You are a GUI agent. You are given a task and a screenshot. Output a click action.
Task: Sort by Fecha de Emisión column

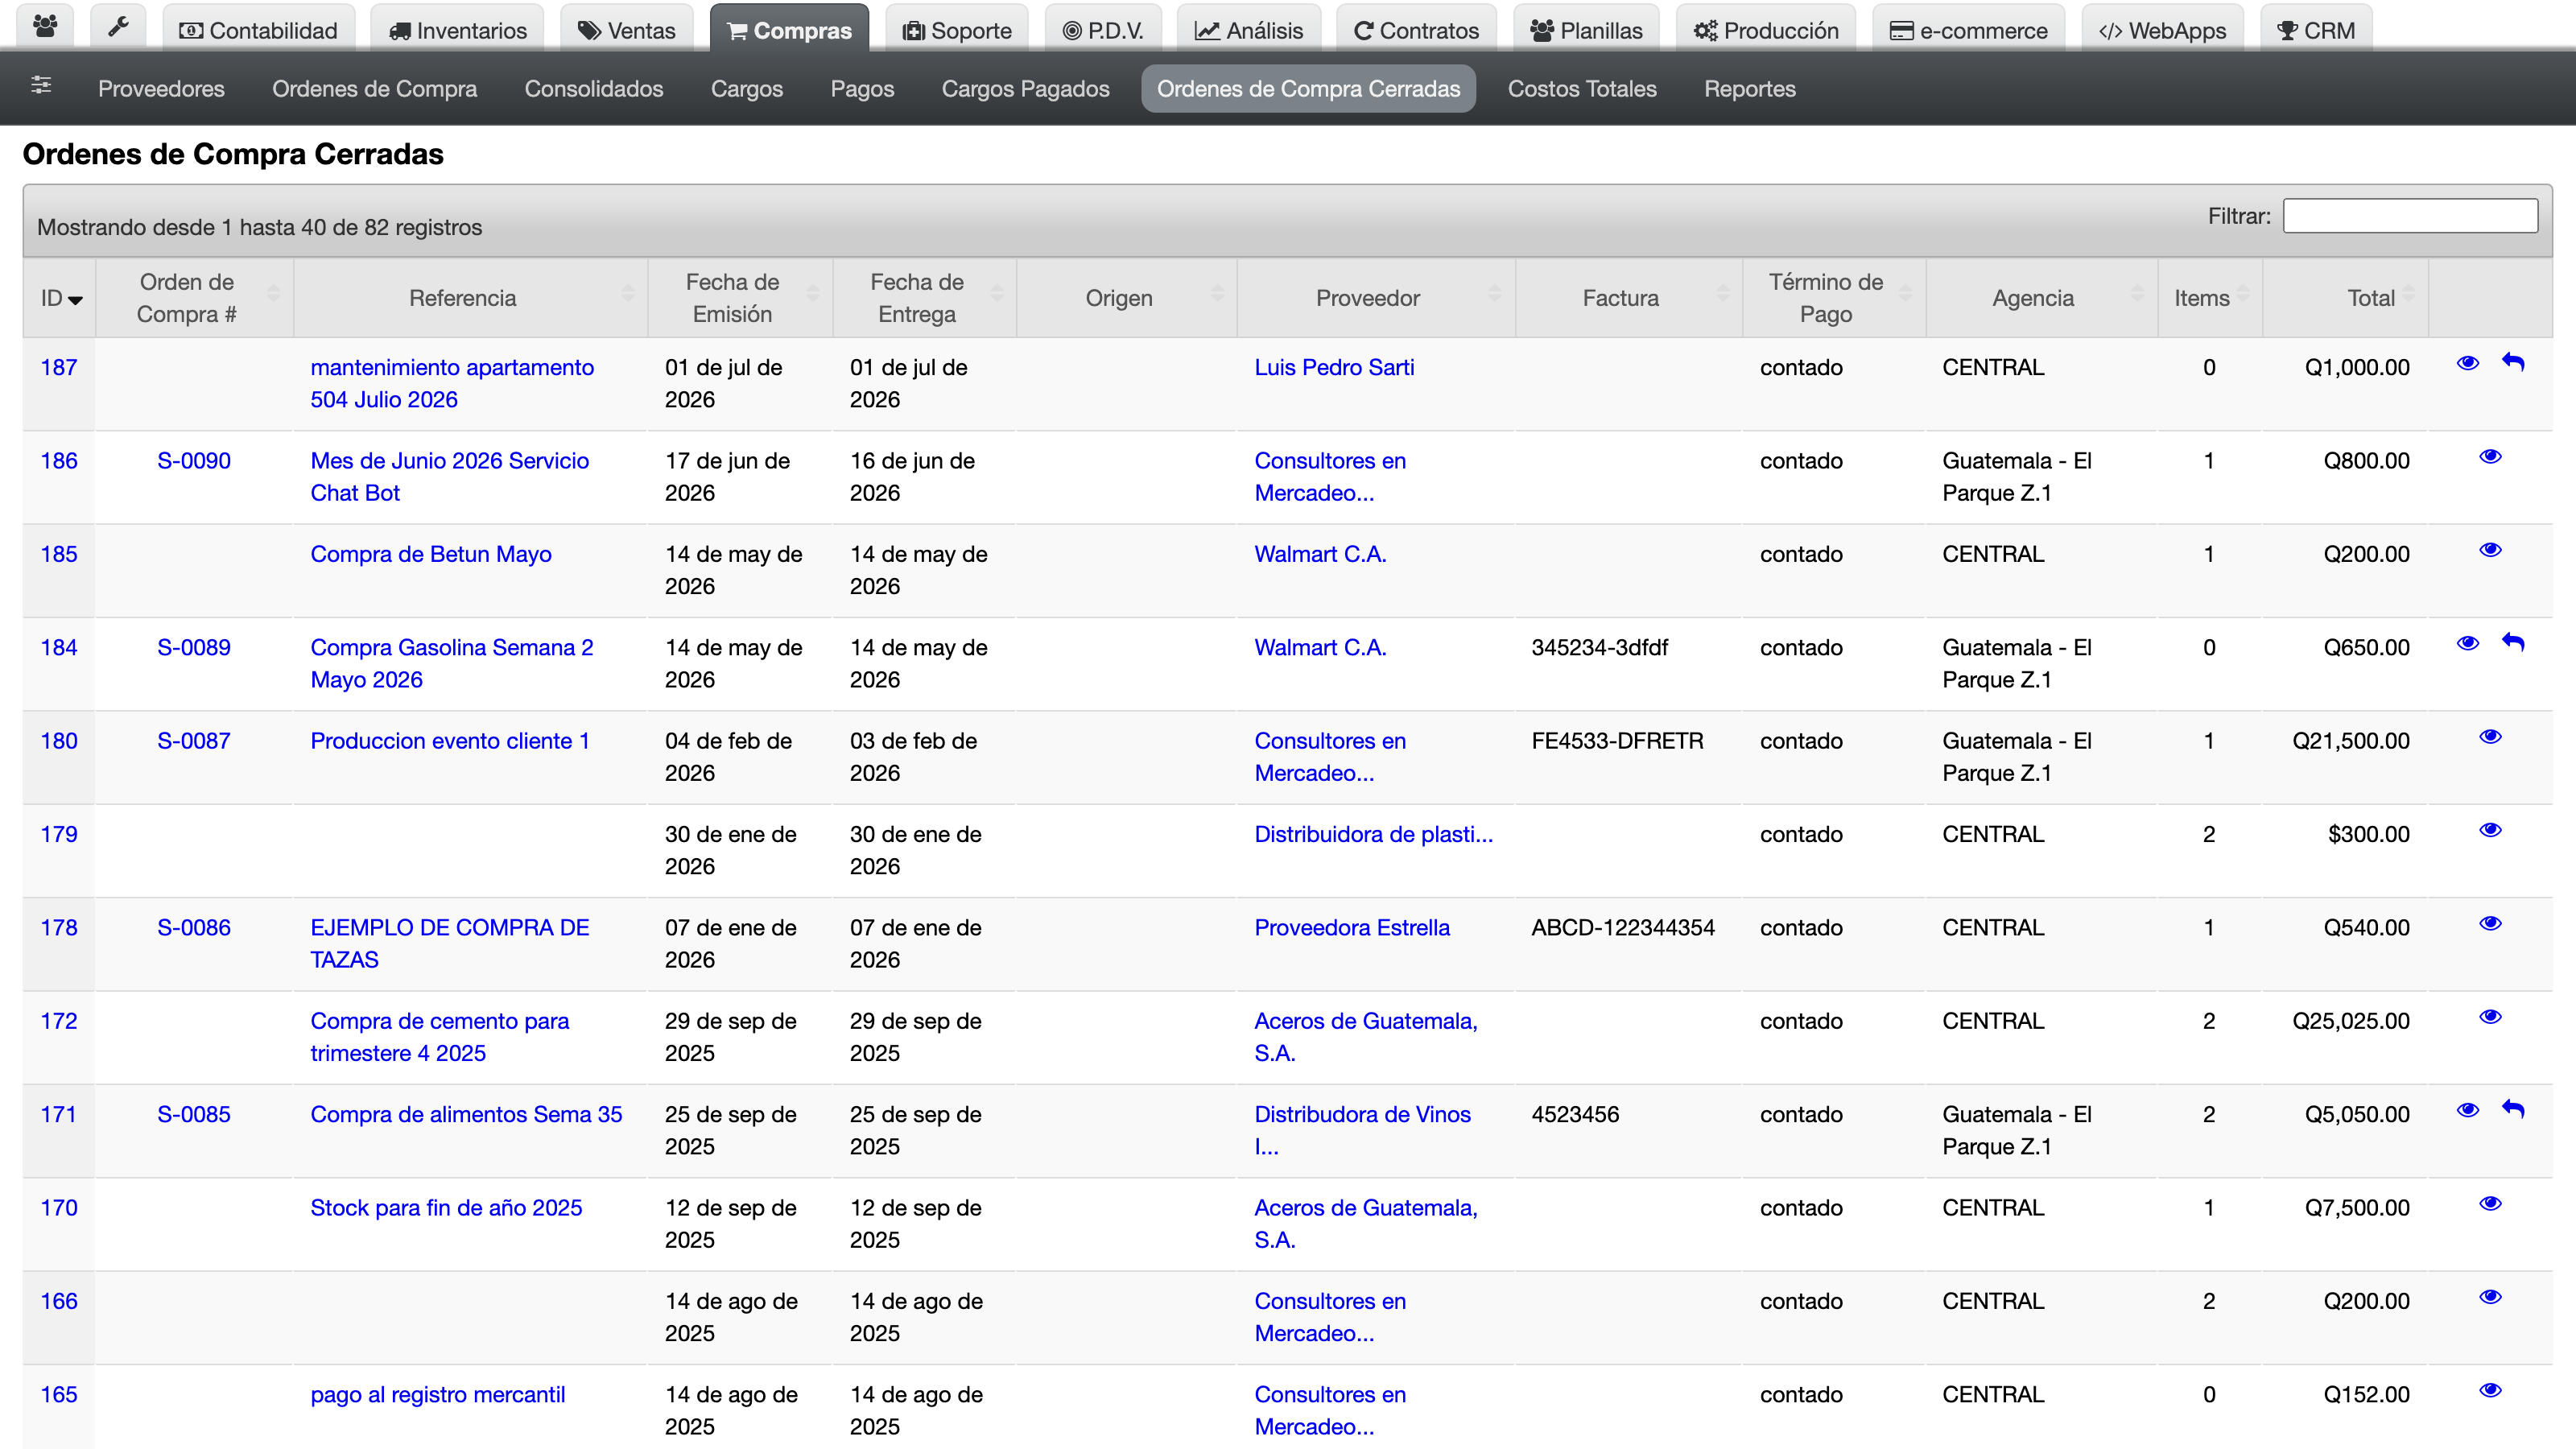[x=740, y=298]
